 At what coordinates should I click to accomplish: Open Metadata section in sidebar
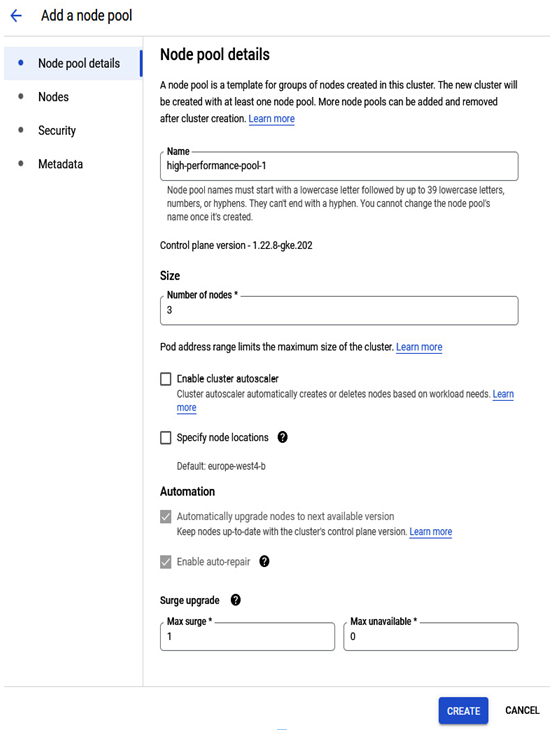61,164
